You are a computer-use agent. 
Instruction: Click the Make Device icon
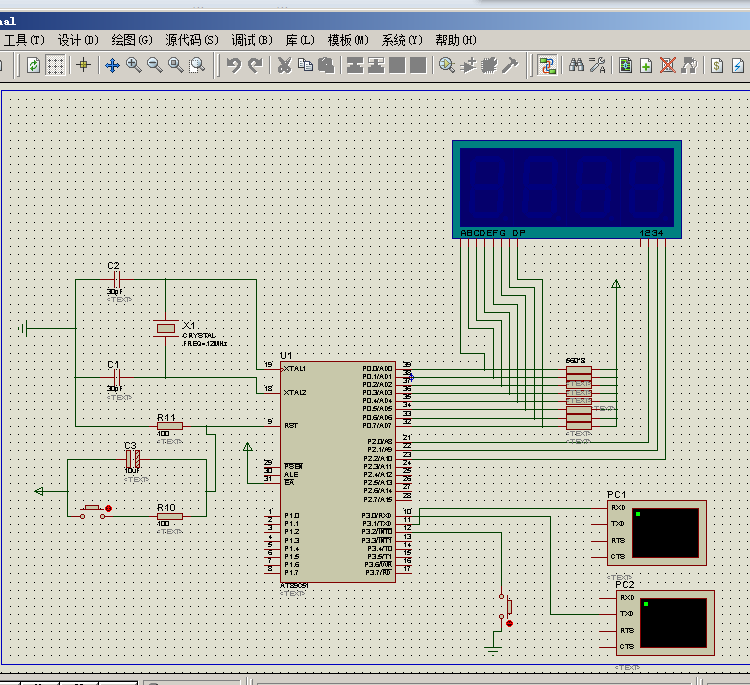pyautogui.click(x=468, y=65)
